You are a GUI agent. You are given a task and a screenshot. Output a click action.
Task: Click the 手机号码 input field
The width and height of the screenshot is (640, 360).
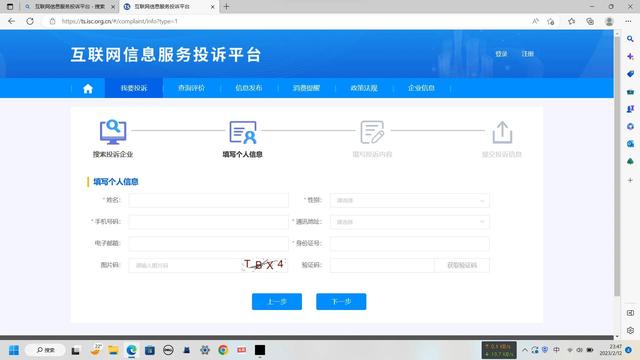tap(209, 222)
